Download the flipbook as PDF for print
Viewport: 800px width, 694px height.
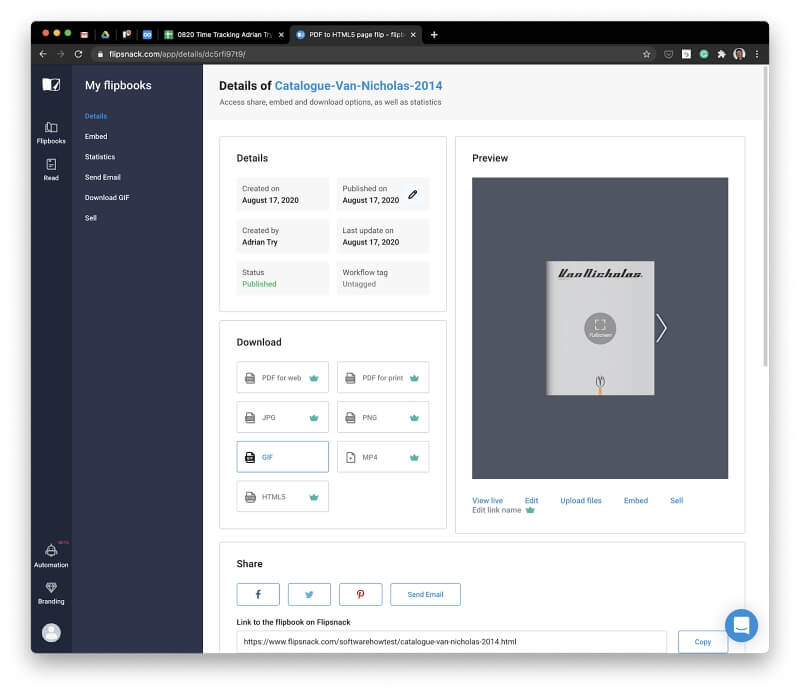tap(383, 378)
